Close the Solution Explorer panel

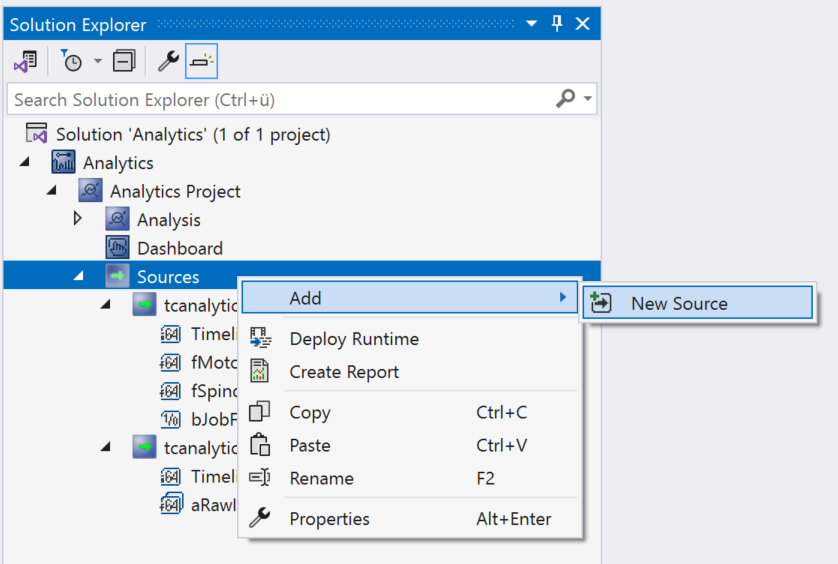[583, 24]
